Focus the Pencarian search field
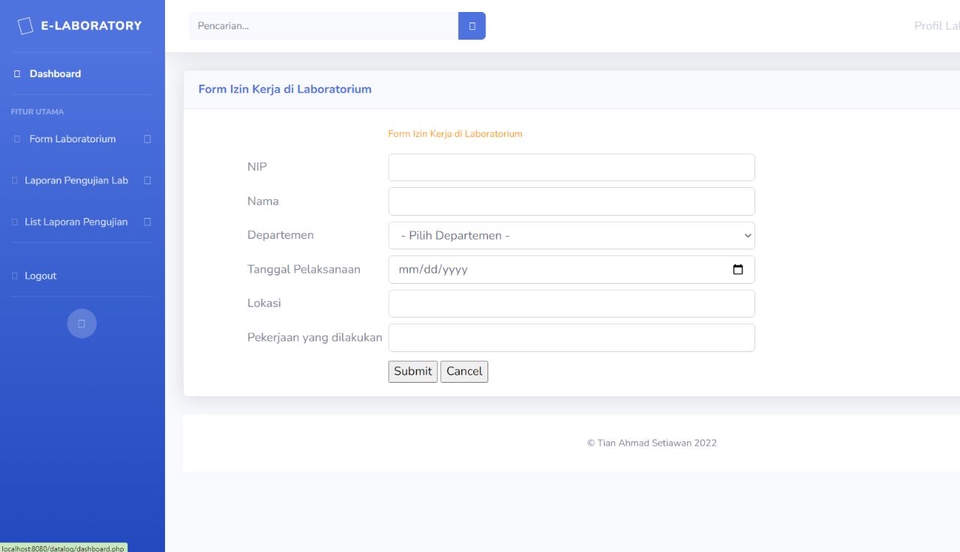This screenshot has height=552, width=960. [x=323, y=26]
